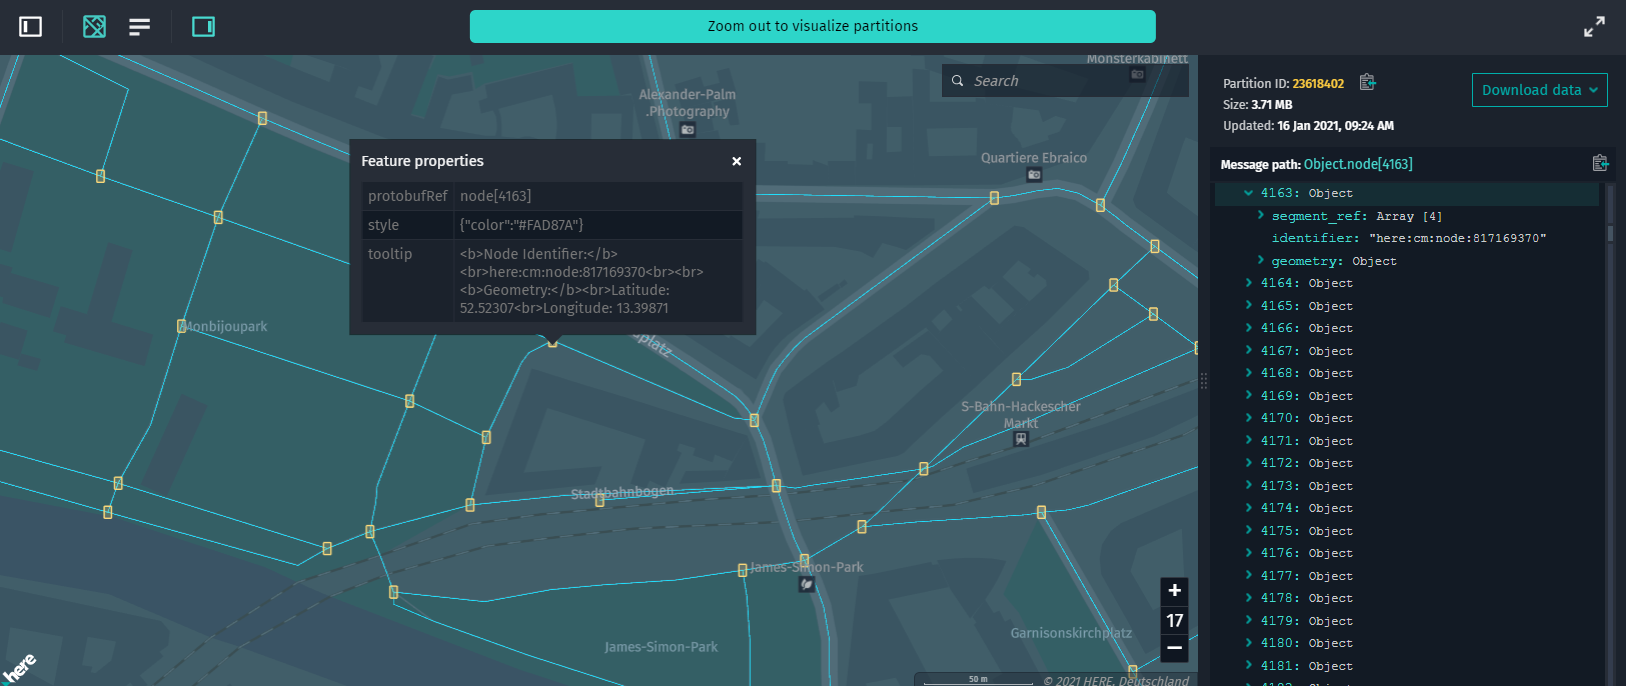Click the Object.node[4163] message path link
The width and height of the screenshot is (1626, 686).
coord(1358,164)
